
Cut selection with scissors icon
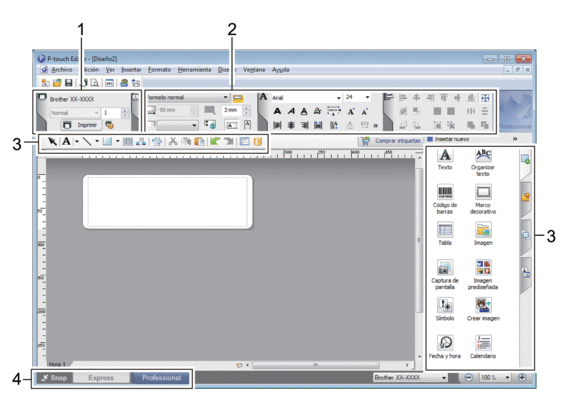coord(173,141)
